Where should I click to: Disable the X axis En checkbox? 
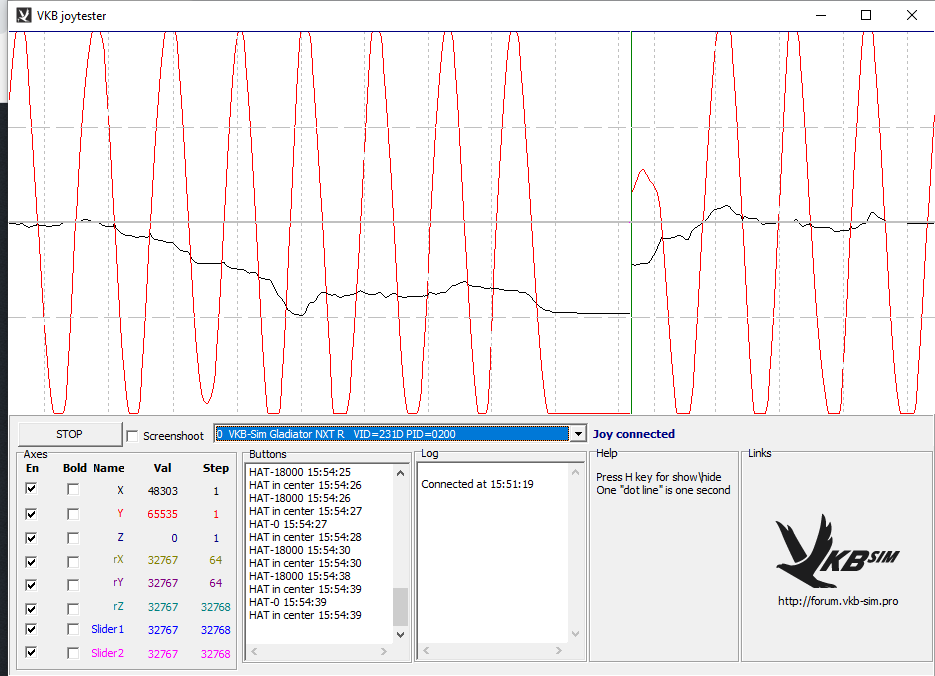[32, 489]
